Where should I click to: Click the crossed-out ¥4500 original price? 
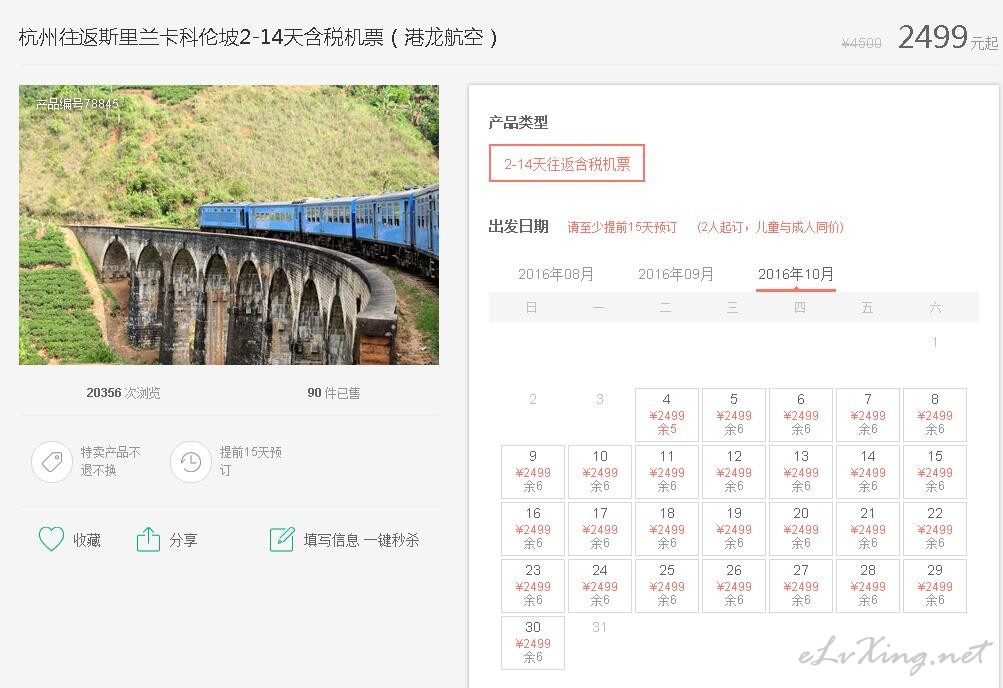point(861,43)
